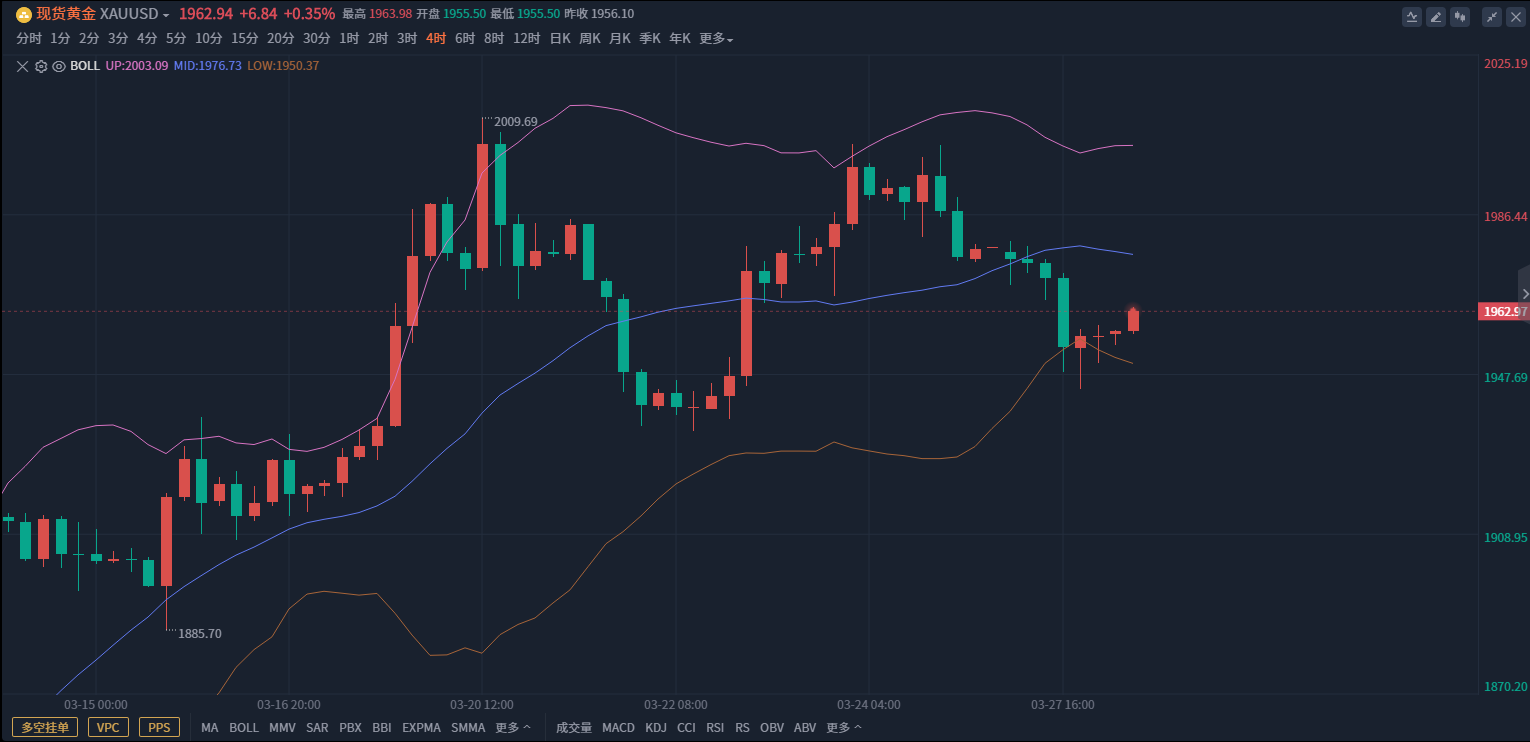The width and height of the screenshot is (1530, 742).
Task: Select the 分时 timeframe
Action: click(x=29, y=39)
